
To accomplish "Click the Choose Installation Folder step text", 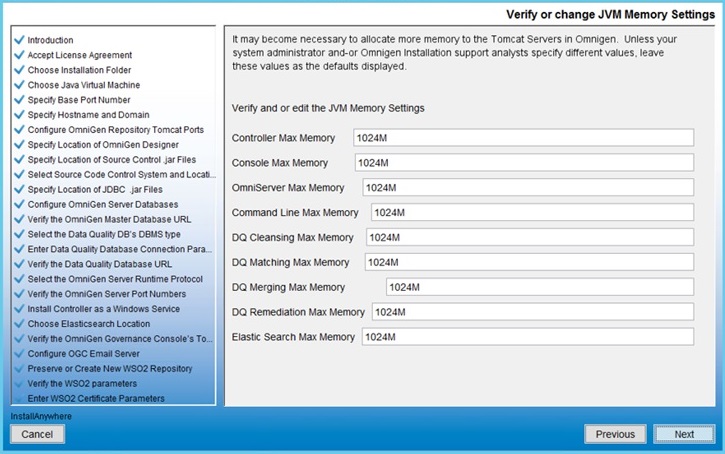I will click(79, 70).
